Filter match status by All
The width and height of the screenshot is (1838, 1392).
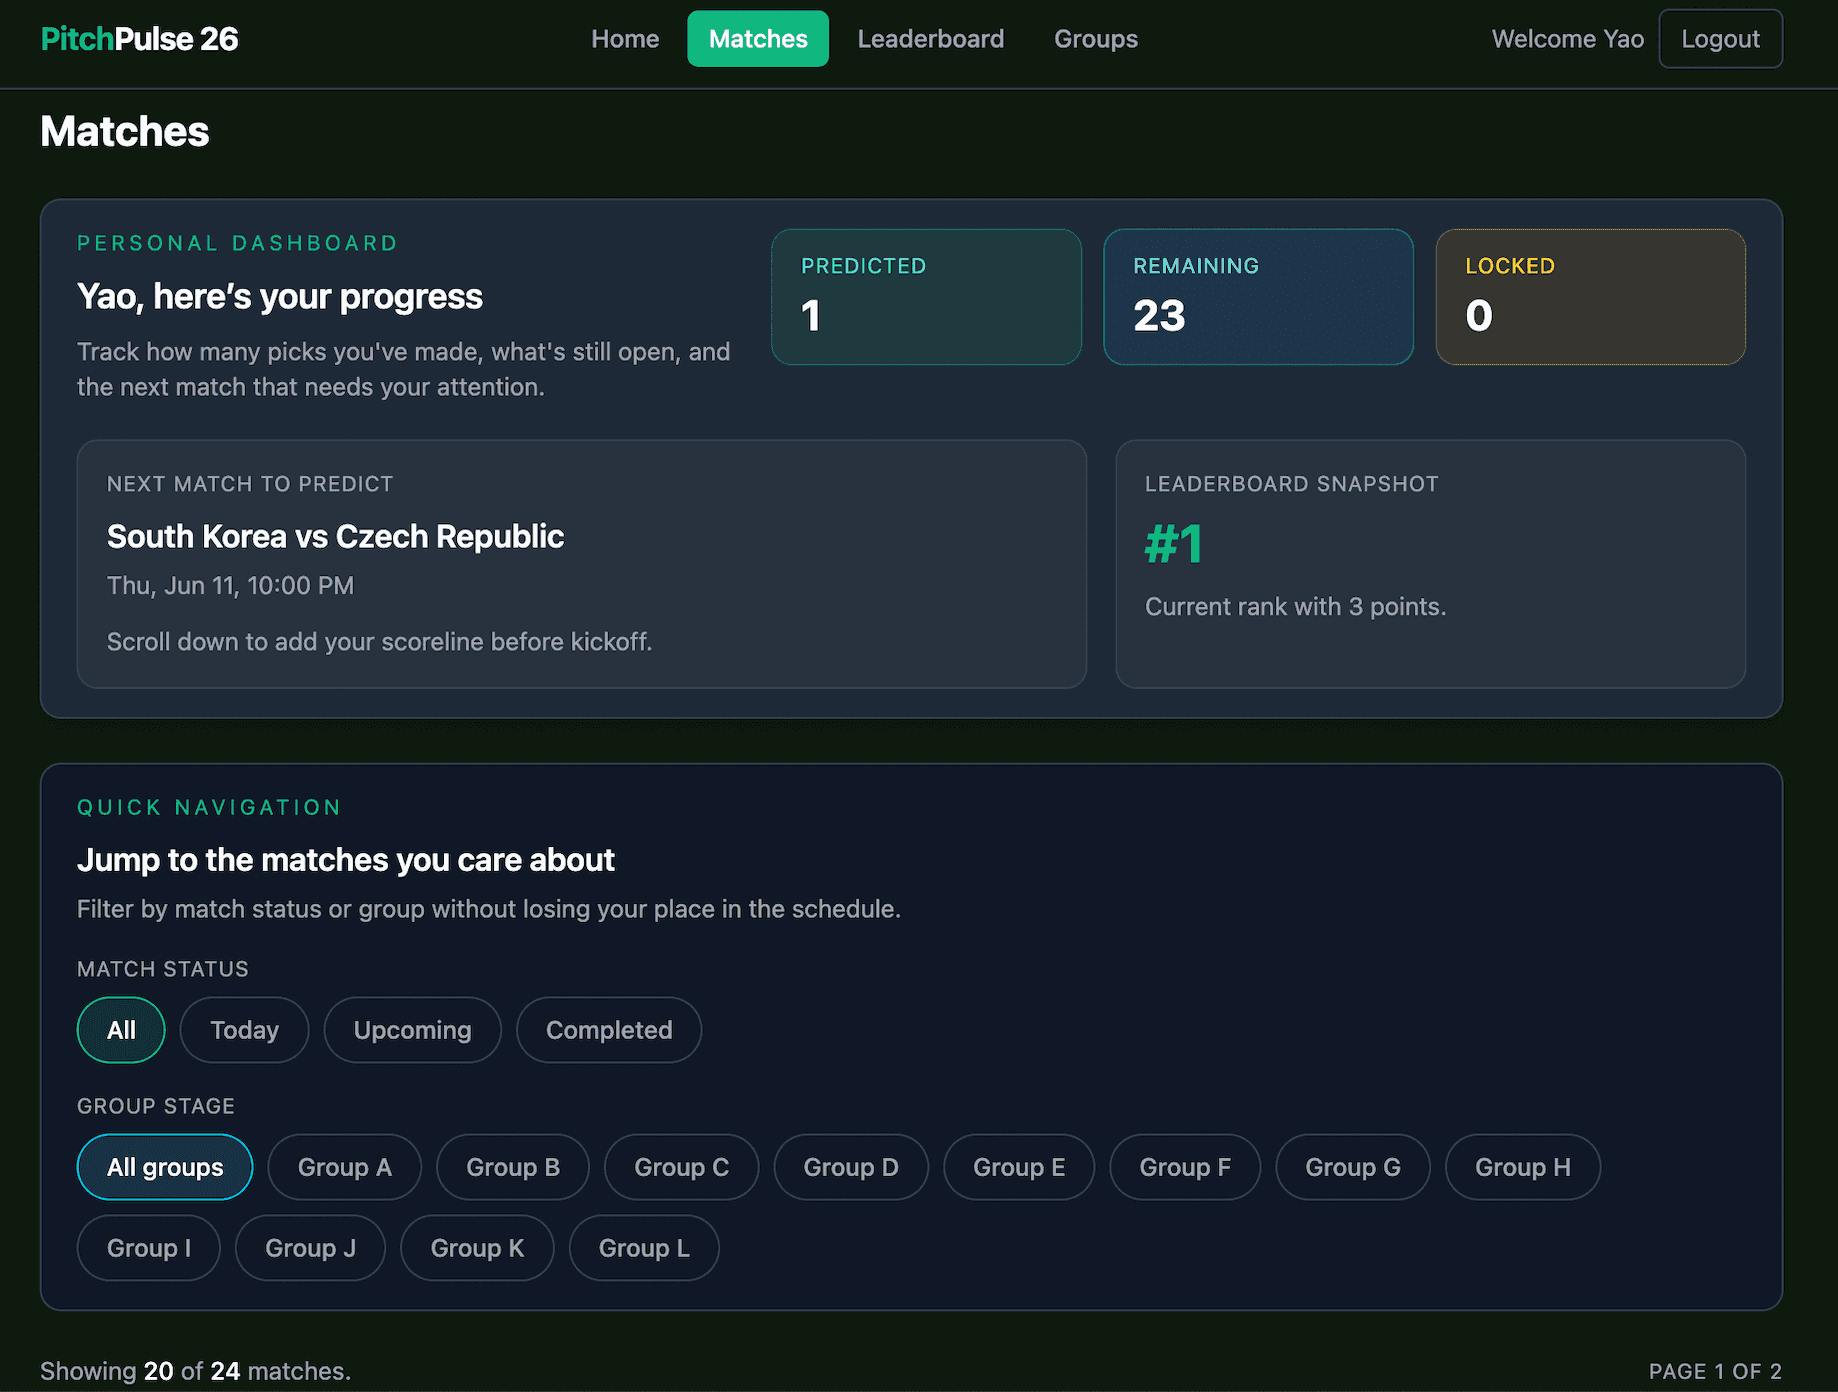tap(121, 1030)
